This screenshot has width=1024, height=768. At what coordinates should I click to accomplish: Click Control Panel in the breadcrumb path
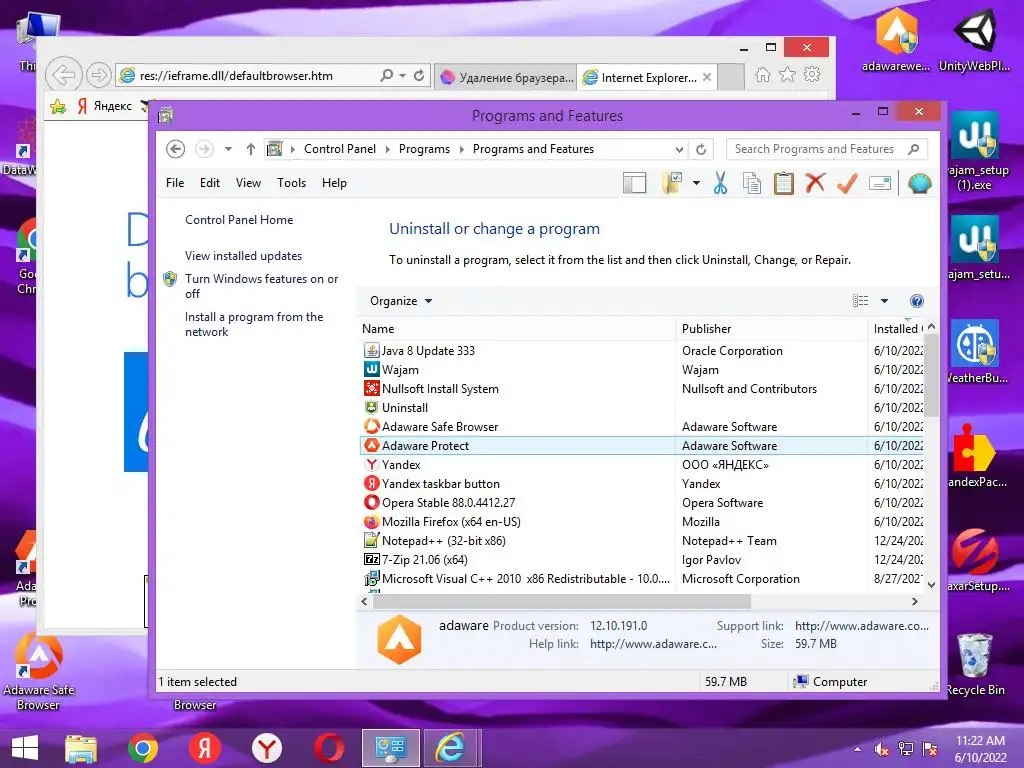coord(340,149)
